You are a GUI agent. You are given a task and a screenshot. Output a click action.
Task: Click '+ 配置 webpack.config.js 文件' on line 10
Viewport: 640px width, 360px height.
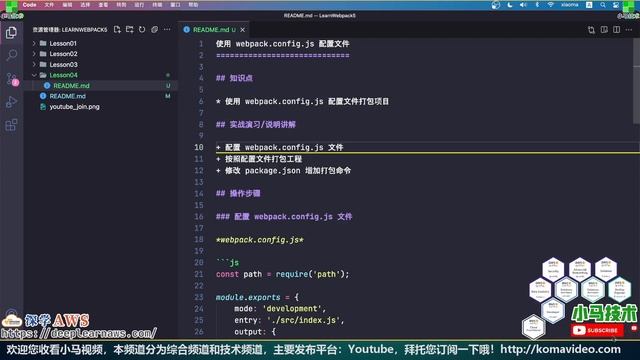click(280, 147)
